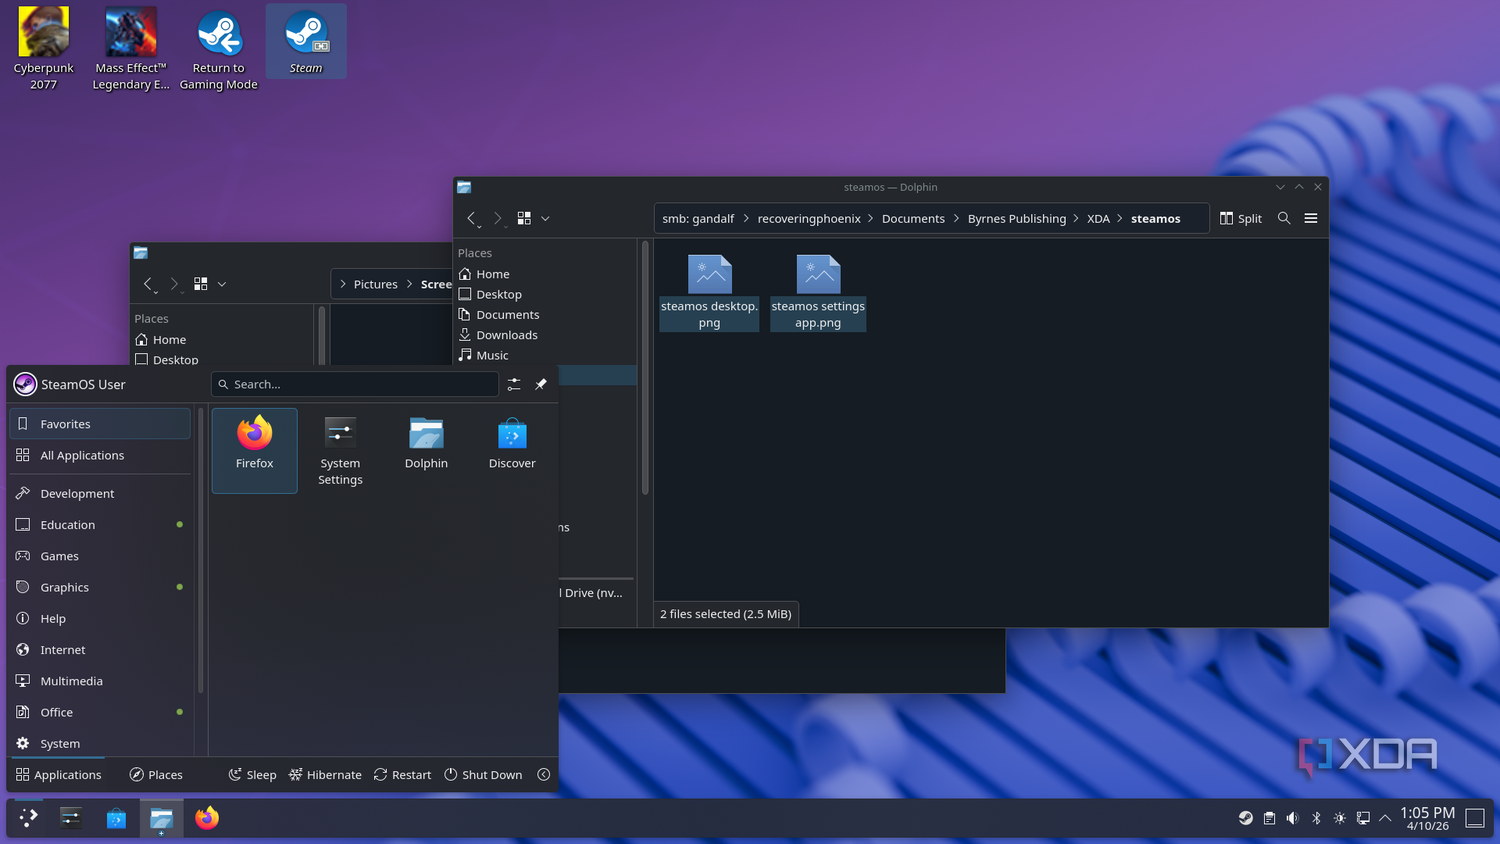Select Favorites category in launcher
Viewport: 1500px width, 844px height.
click(x=99, y=424)
